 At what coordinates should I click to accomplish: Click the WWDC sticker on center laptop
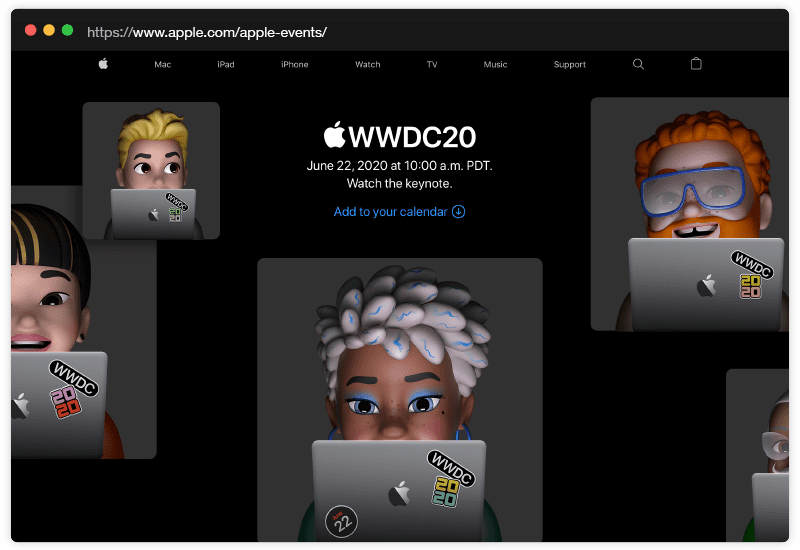pos(450,468)
